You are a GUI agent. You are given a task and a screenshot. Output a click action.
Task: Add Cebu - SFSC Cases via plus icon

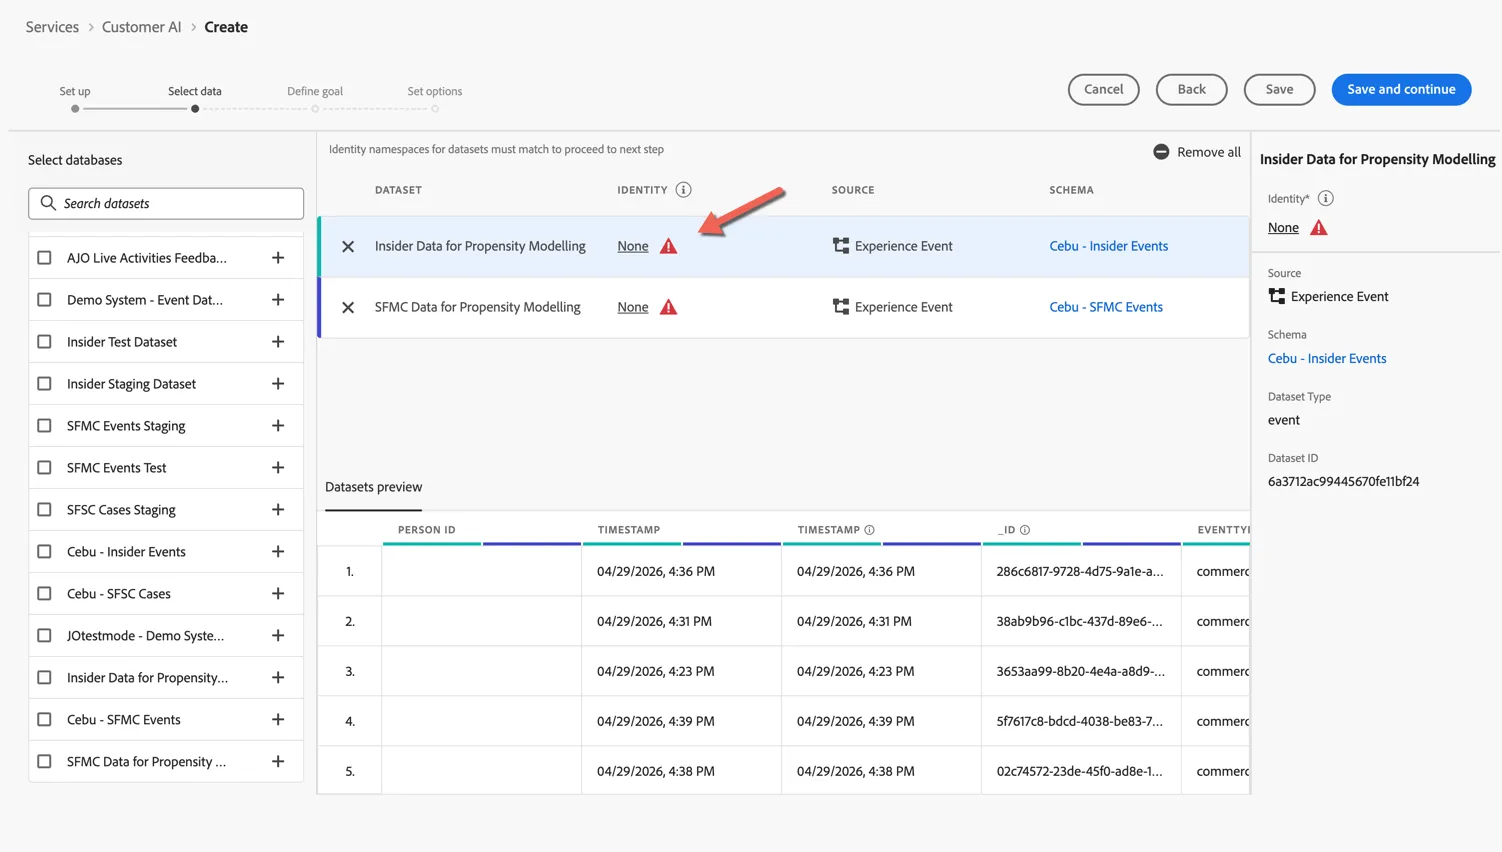click(278, 594)
